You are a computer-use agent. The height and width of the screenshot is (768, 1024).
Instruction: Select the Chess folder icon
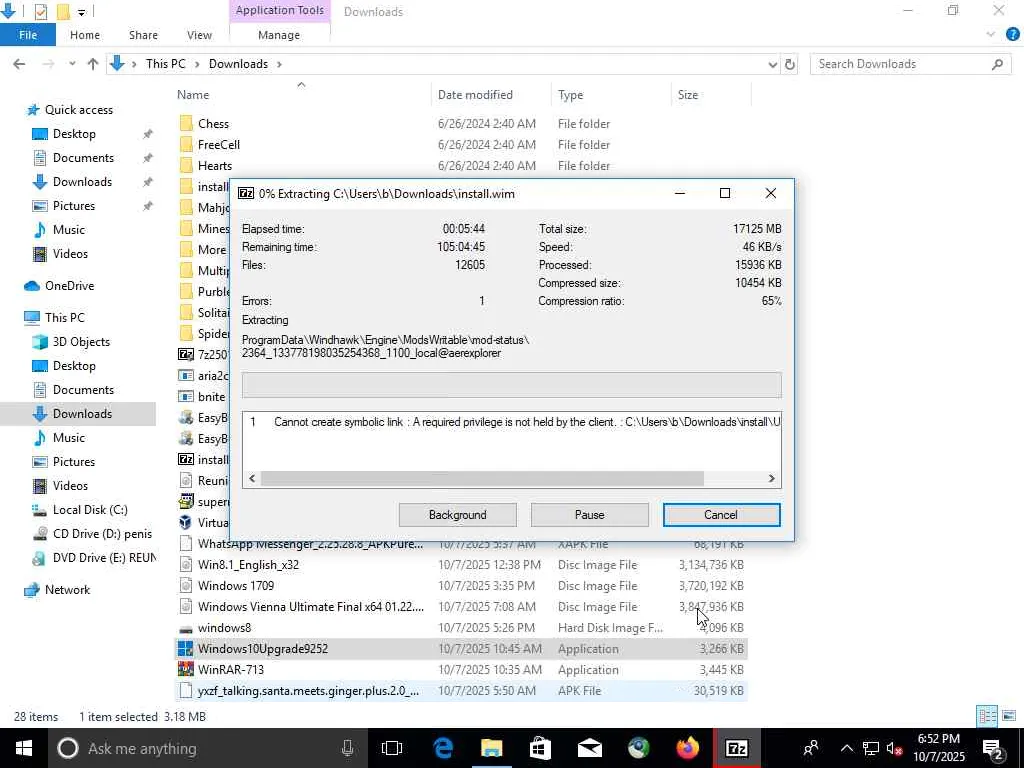click(186, 123)
